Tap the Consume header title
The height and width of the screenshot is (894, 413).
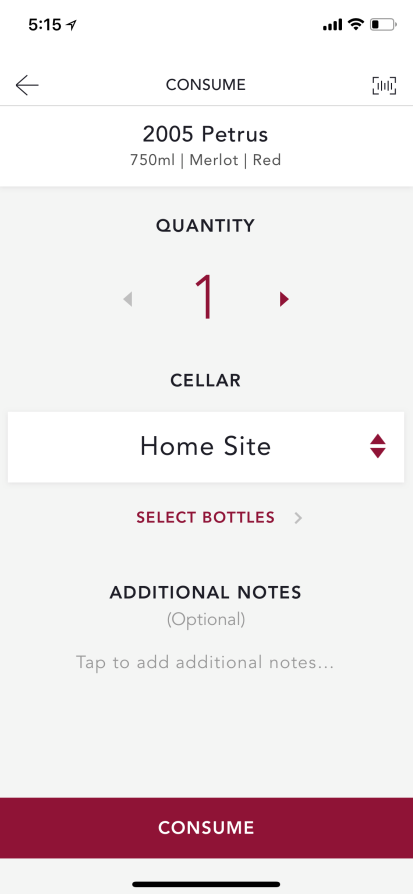pos(206,85)
